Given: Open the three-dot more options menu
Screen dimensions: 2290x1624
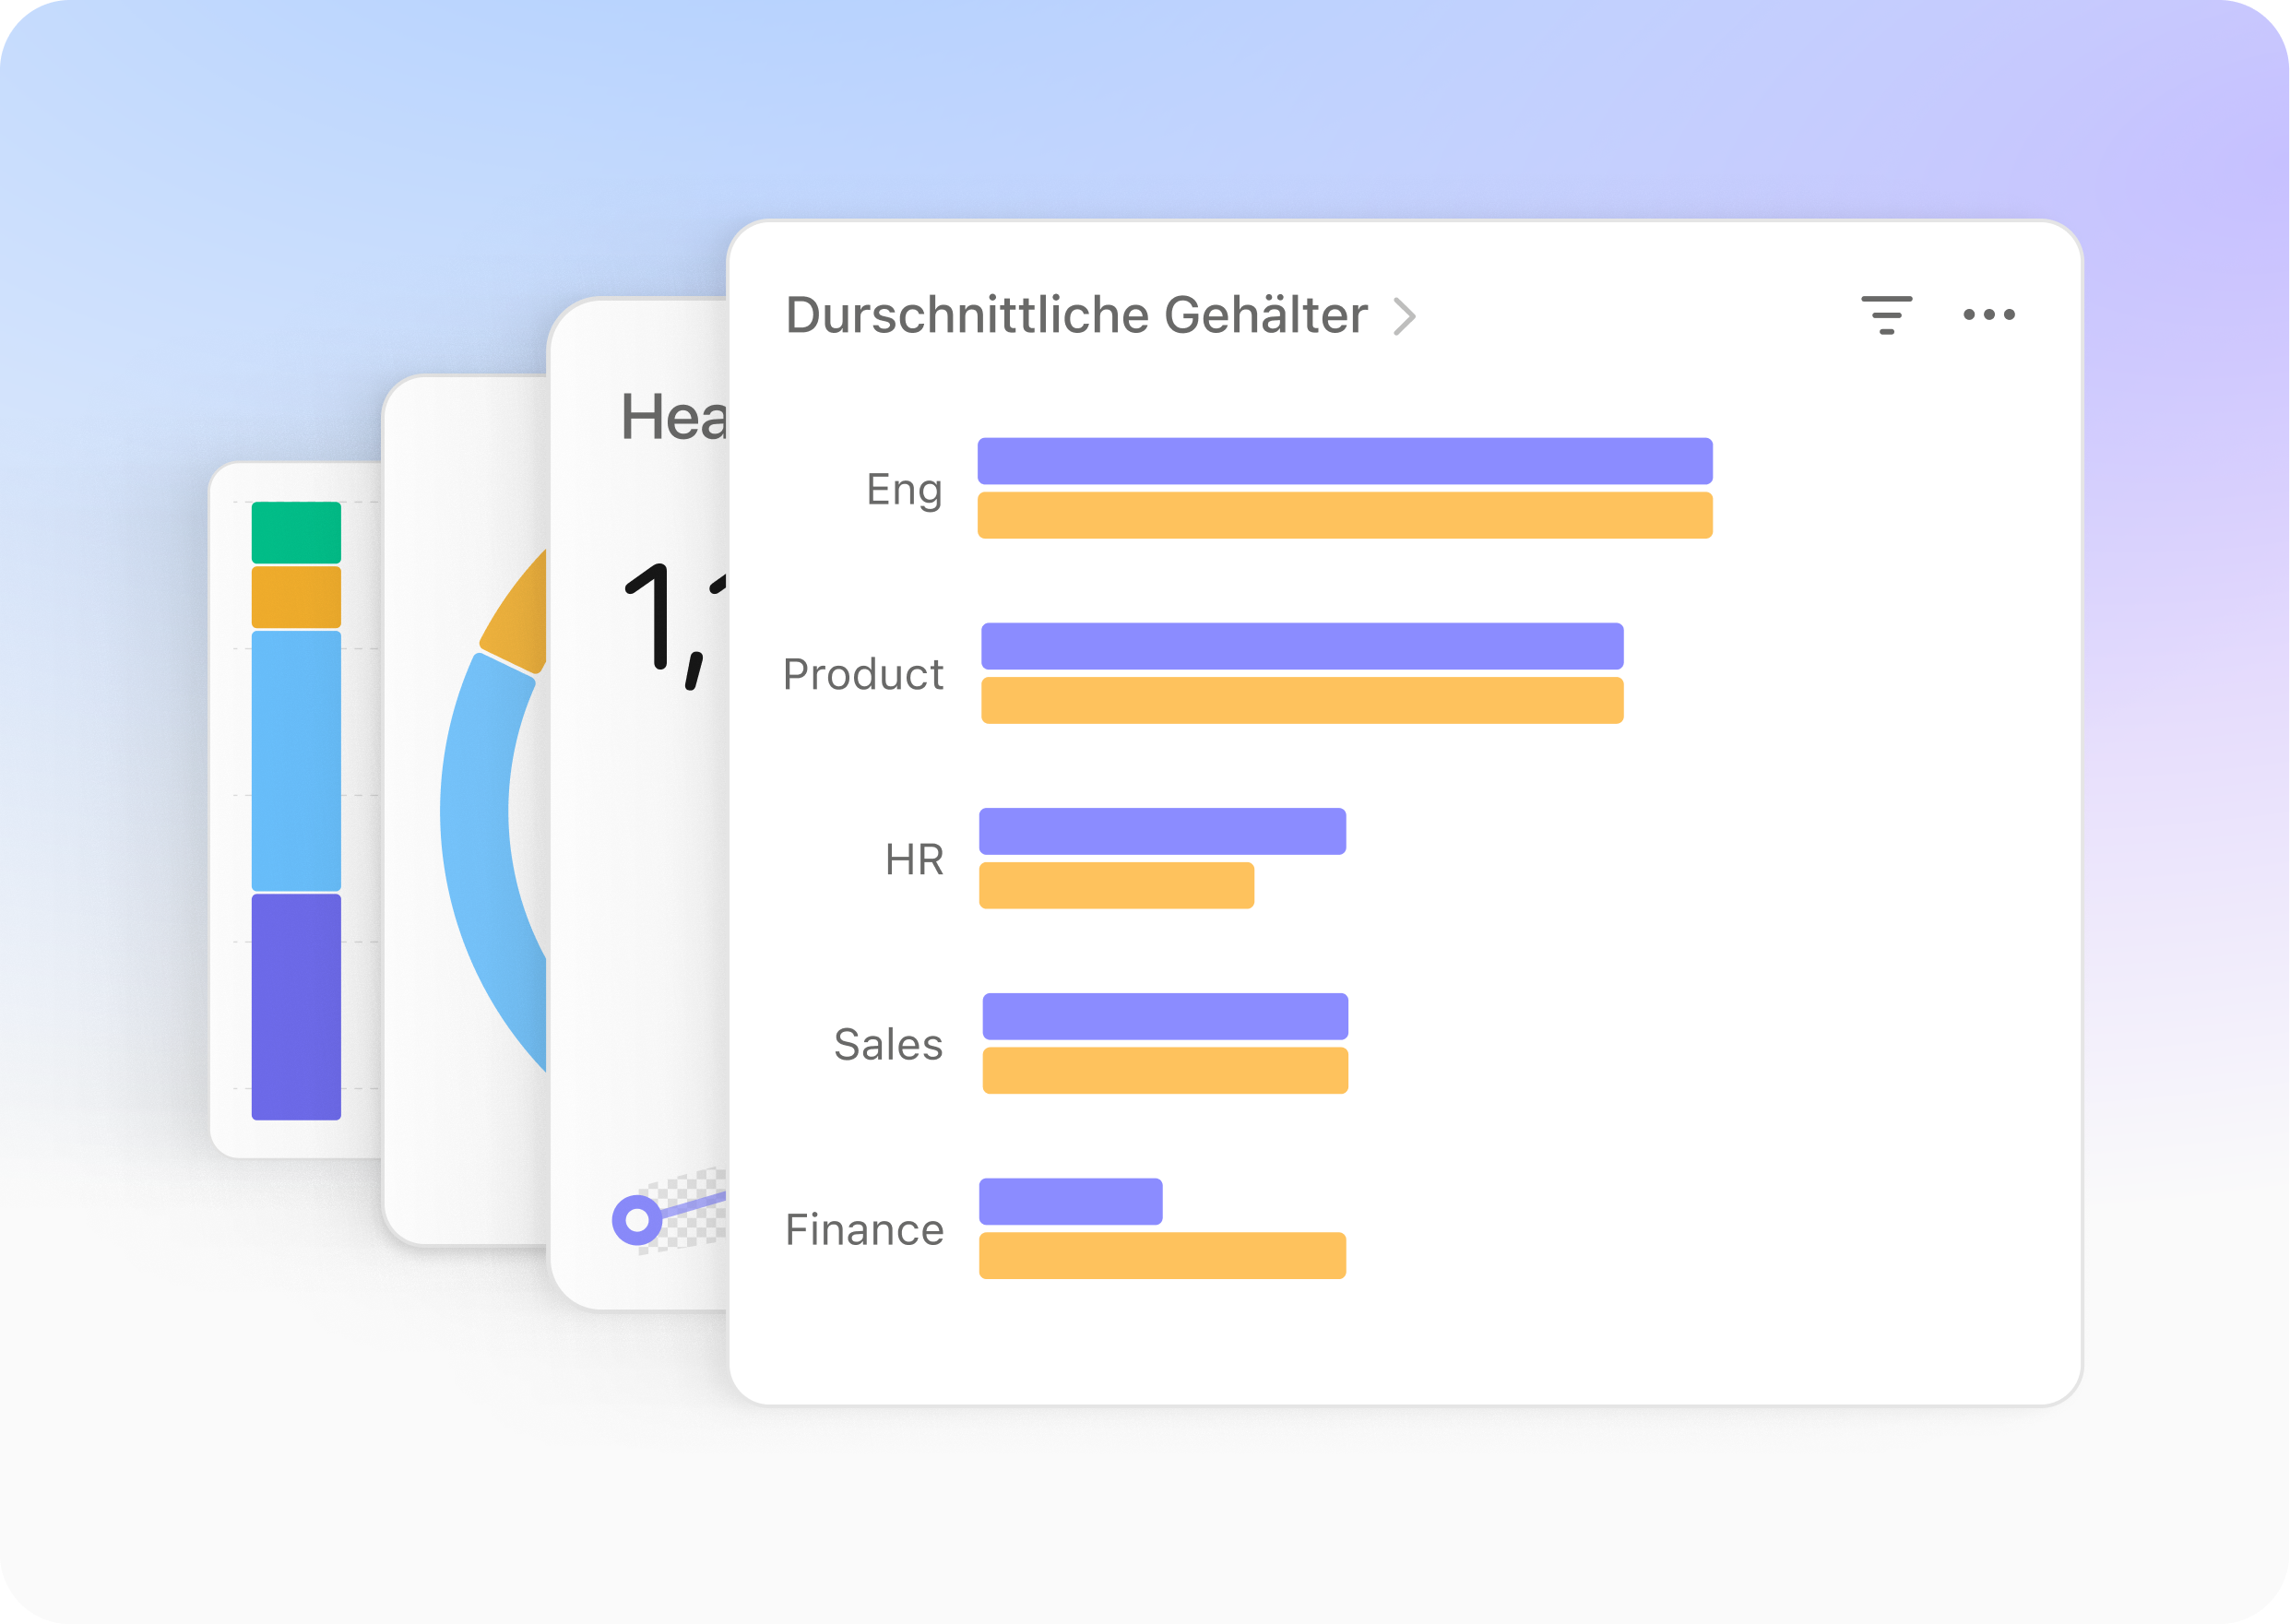Looking at the screenshot, I should 1989,315.
